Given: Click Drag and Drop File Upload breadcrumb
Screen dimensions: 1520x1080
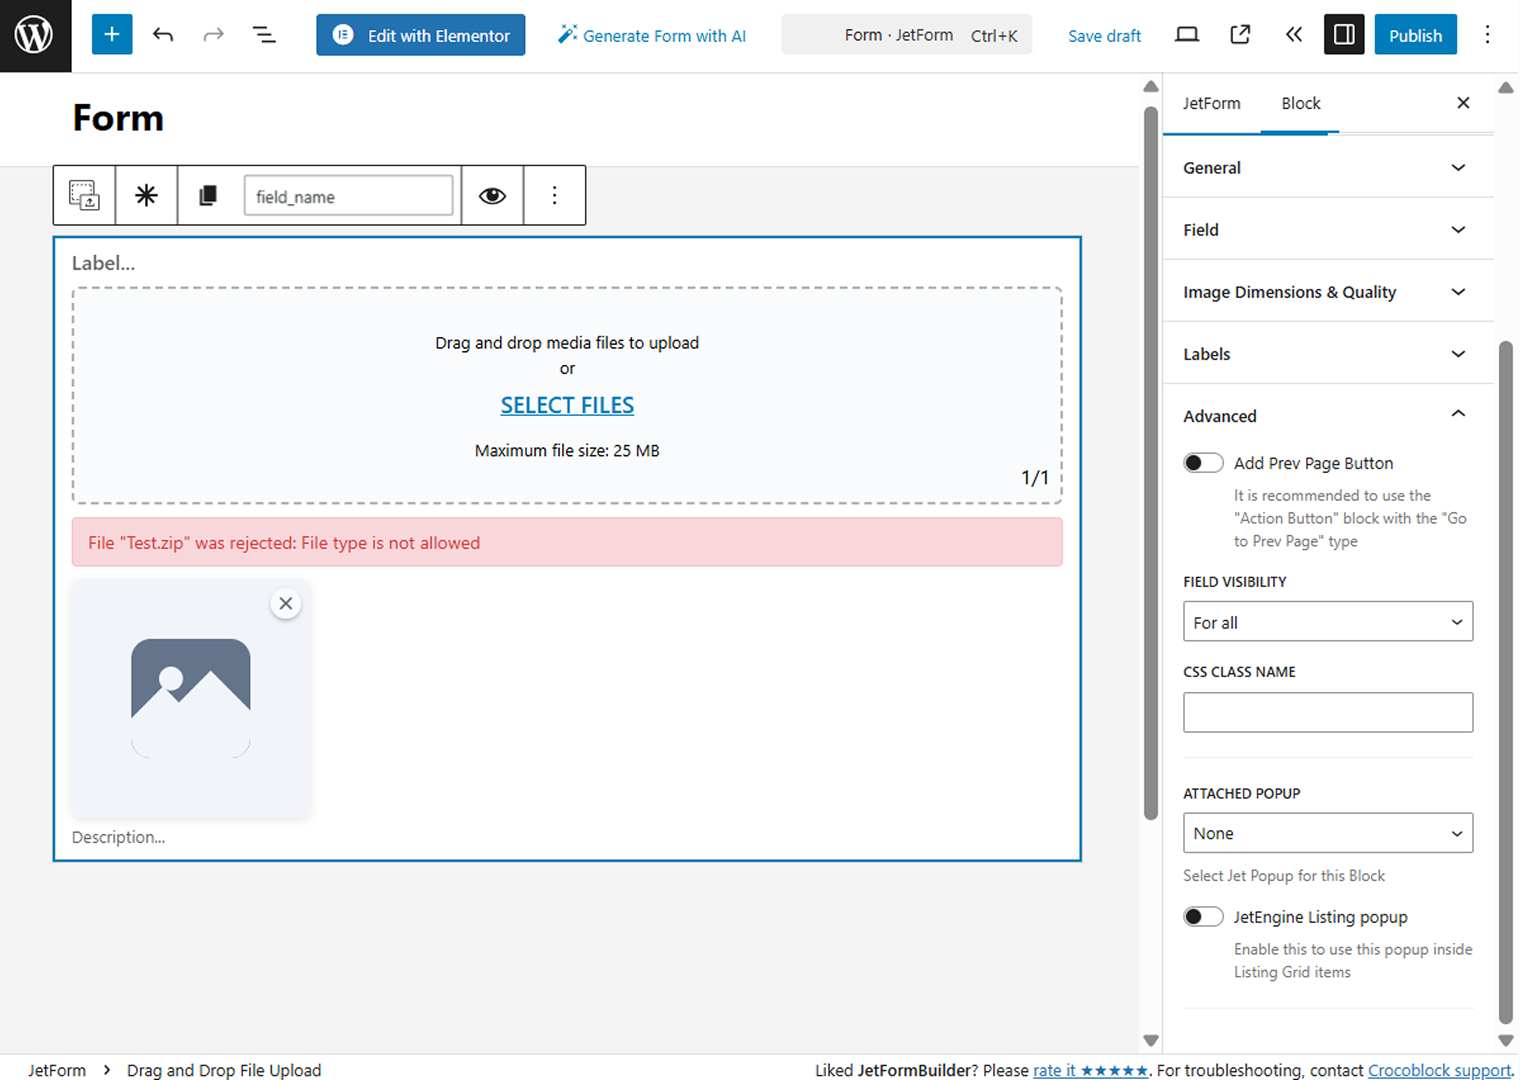Looking at the screenshot, I should click(x=224, y=1069).
